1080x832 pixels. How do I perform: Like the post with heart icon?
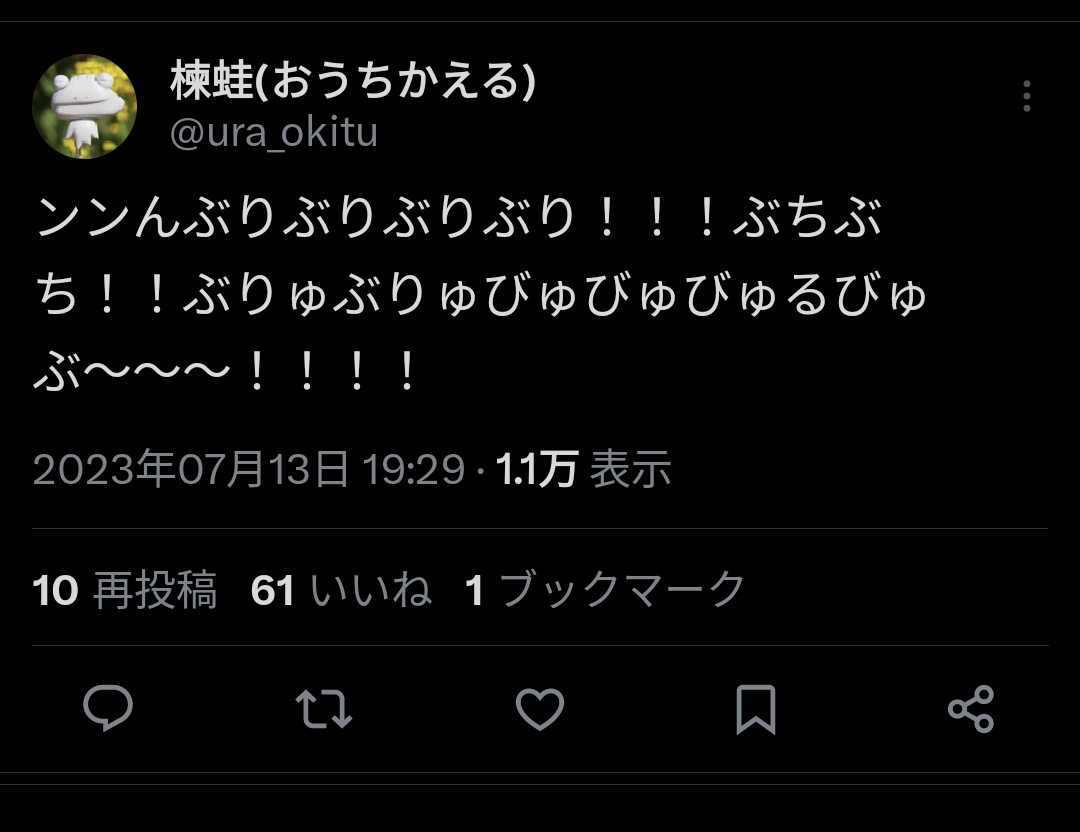coord(540,709)
